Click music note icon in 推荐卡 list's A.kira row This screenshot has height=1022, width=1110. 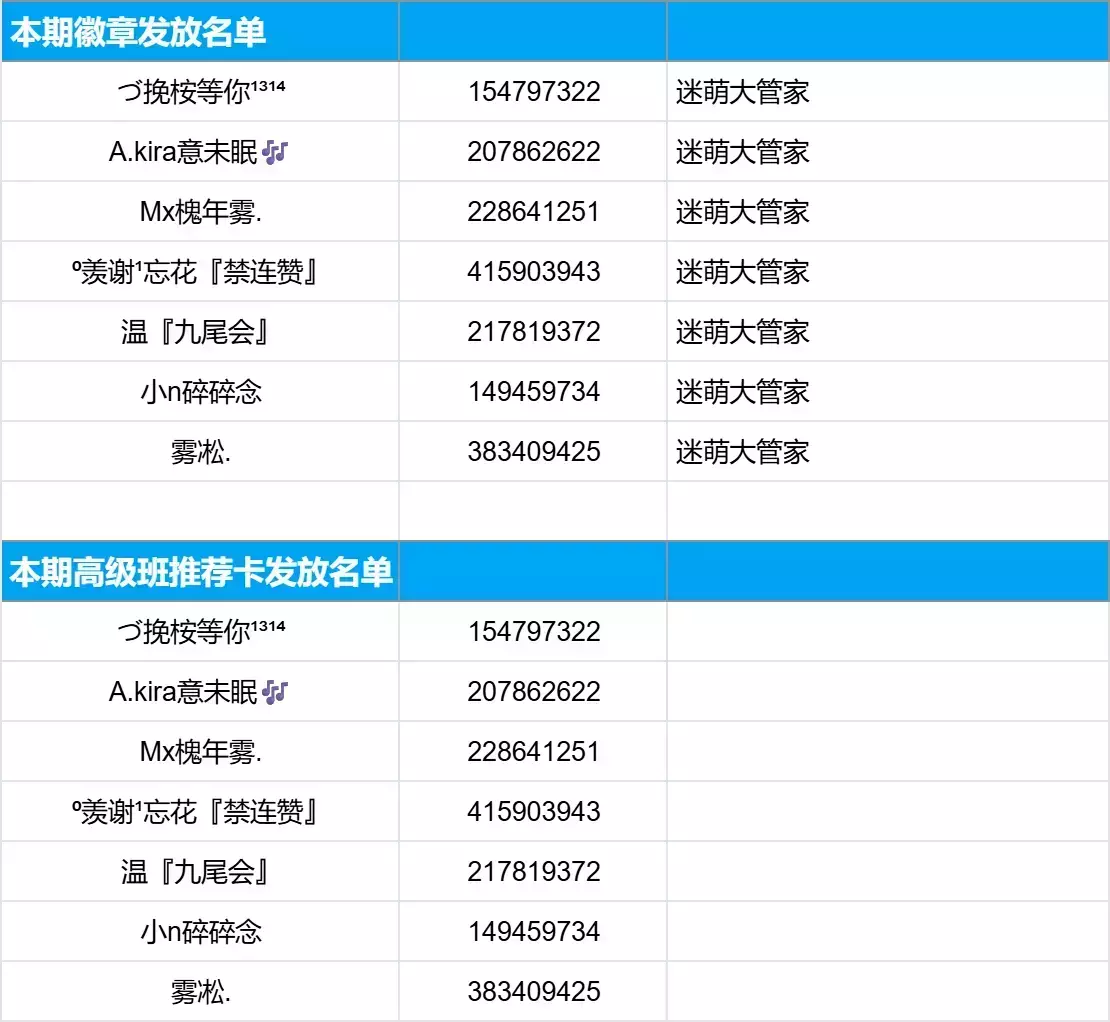click(x=275, y=692)
